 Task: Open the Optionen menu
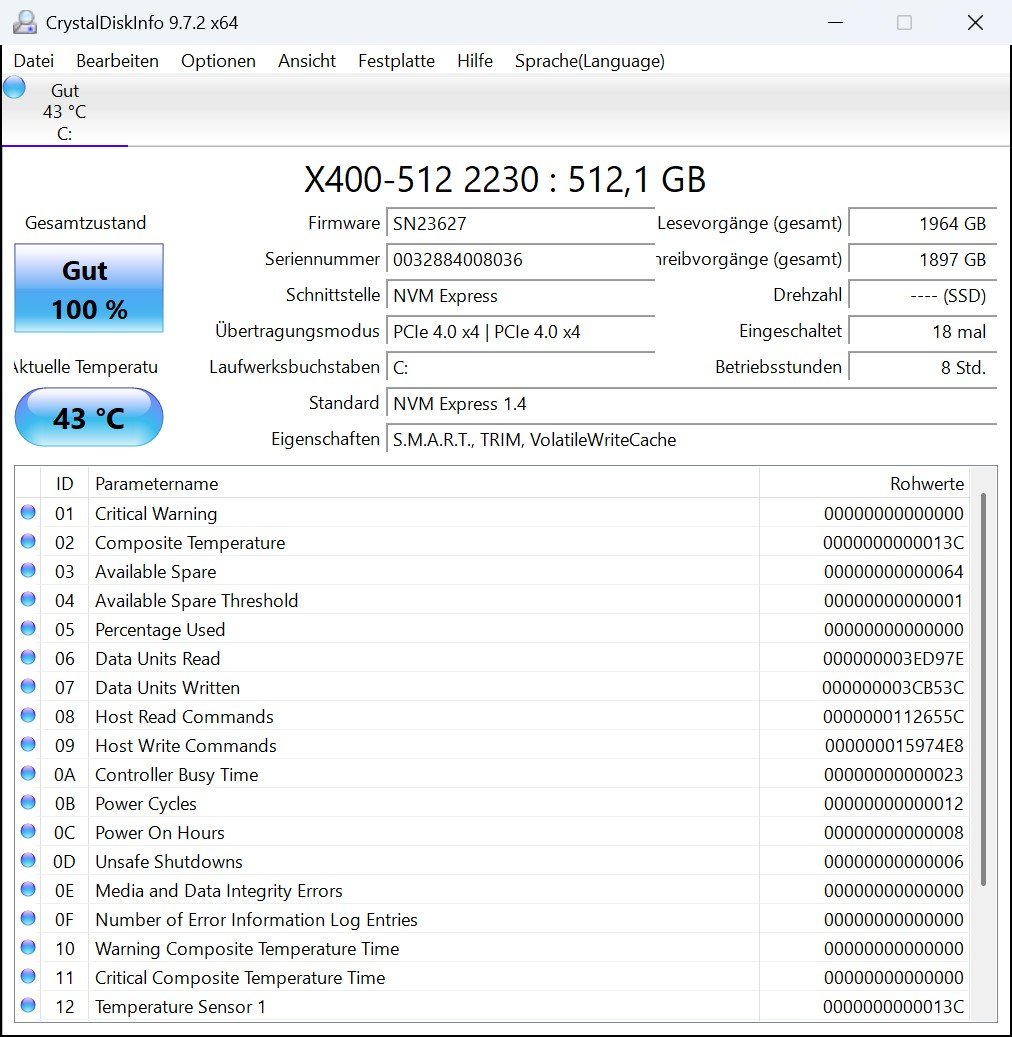[x=218, y=61]
